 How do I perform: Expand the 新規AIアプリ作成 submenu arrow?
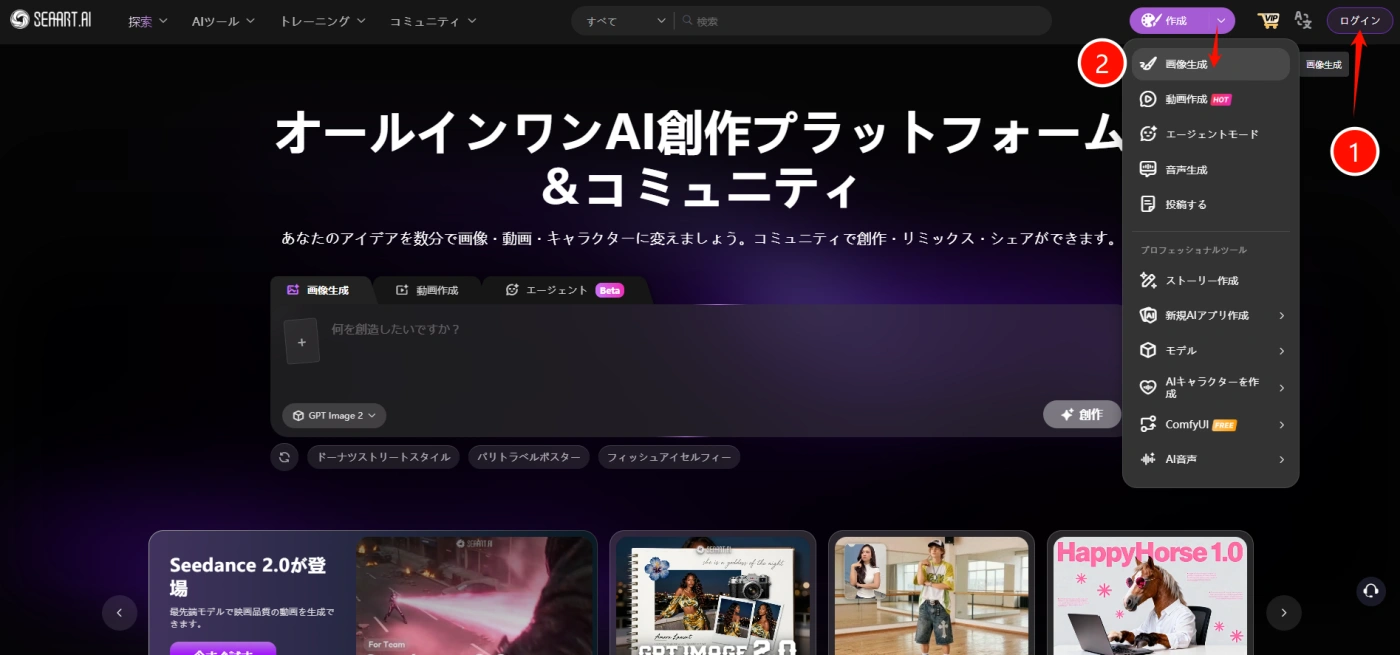tap(1281, 316)
